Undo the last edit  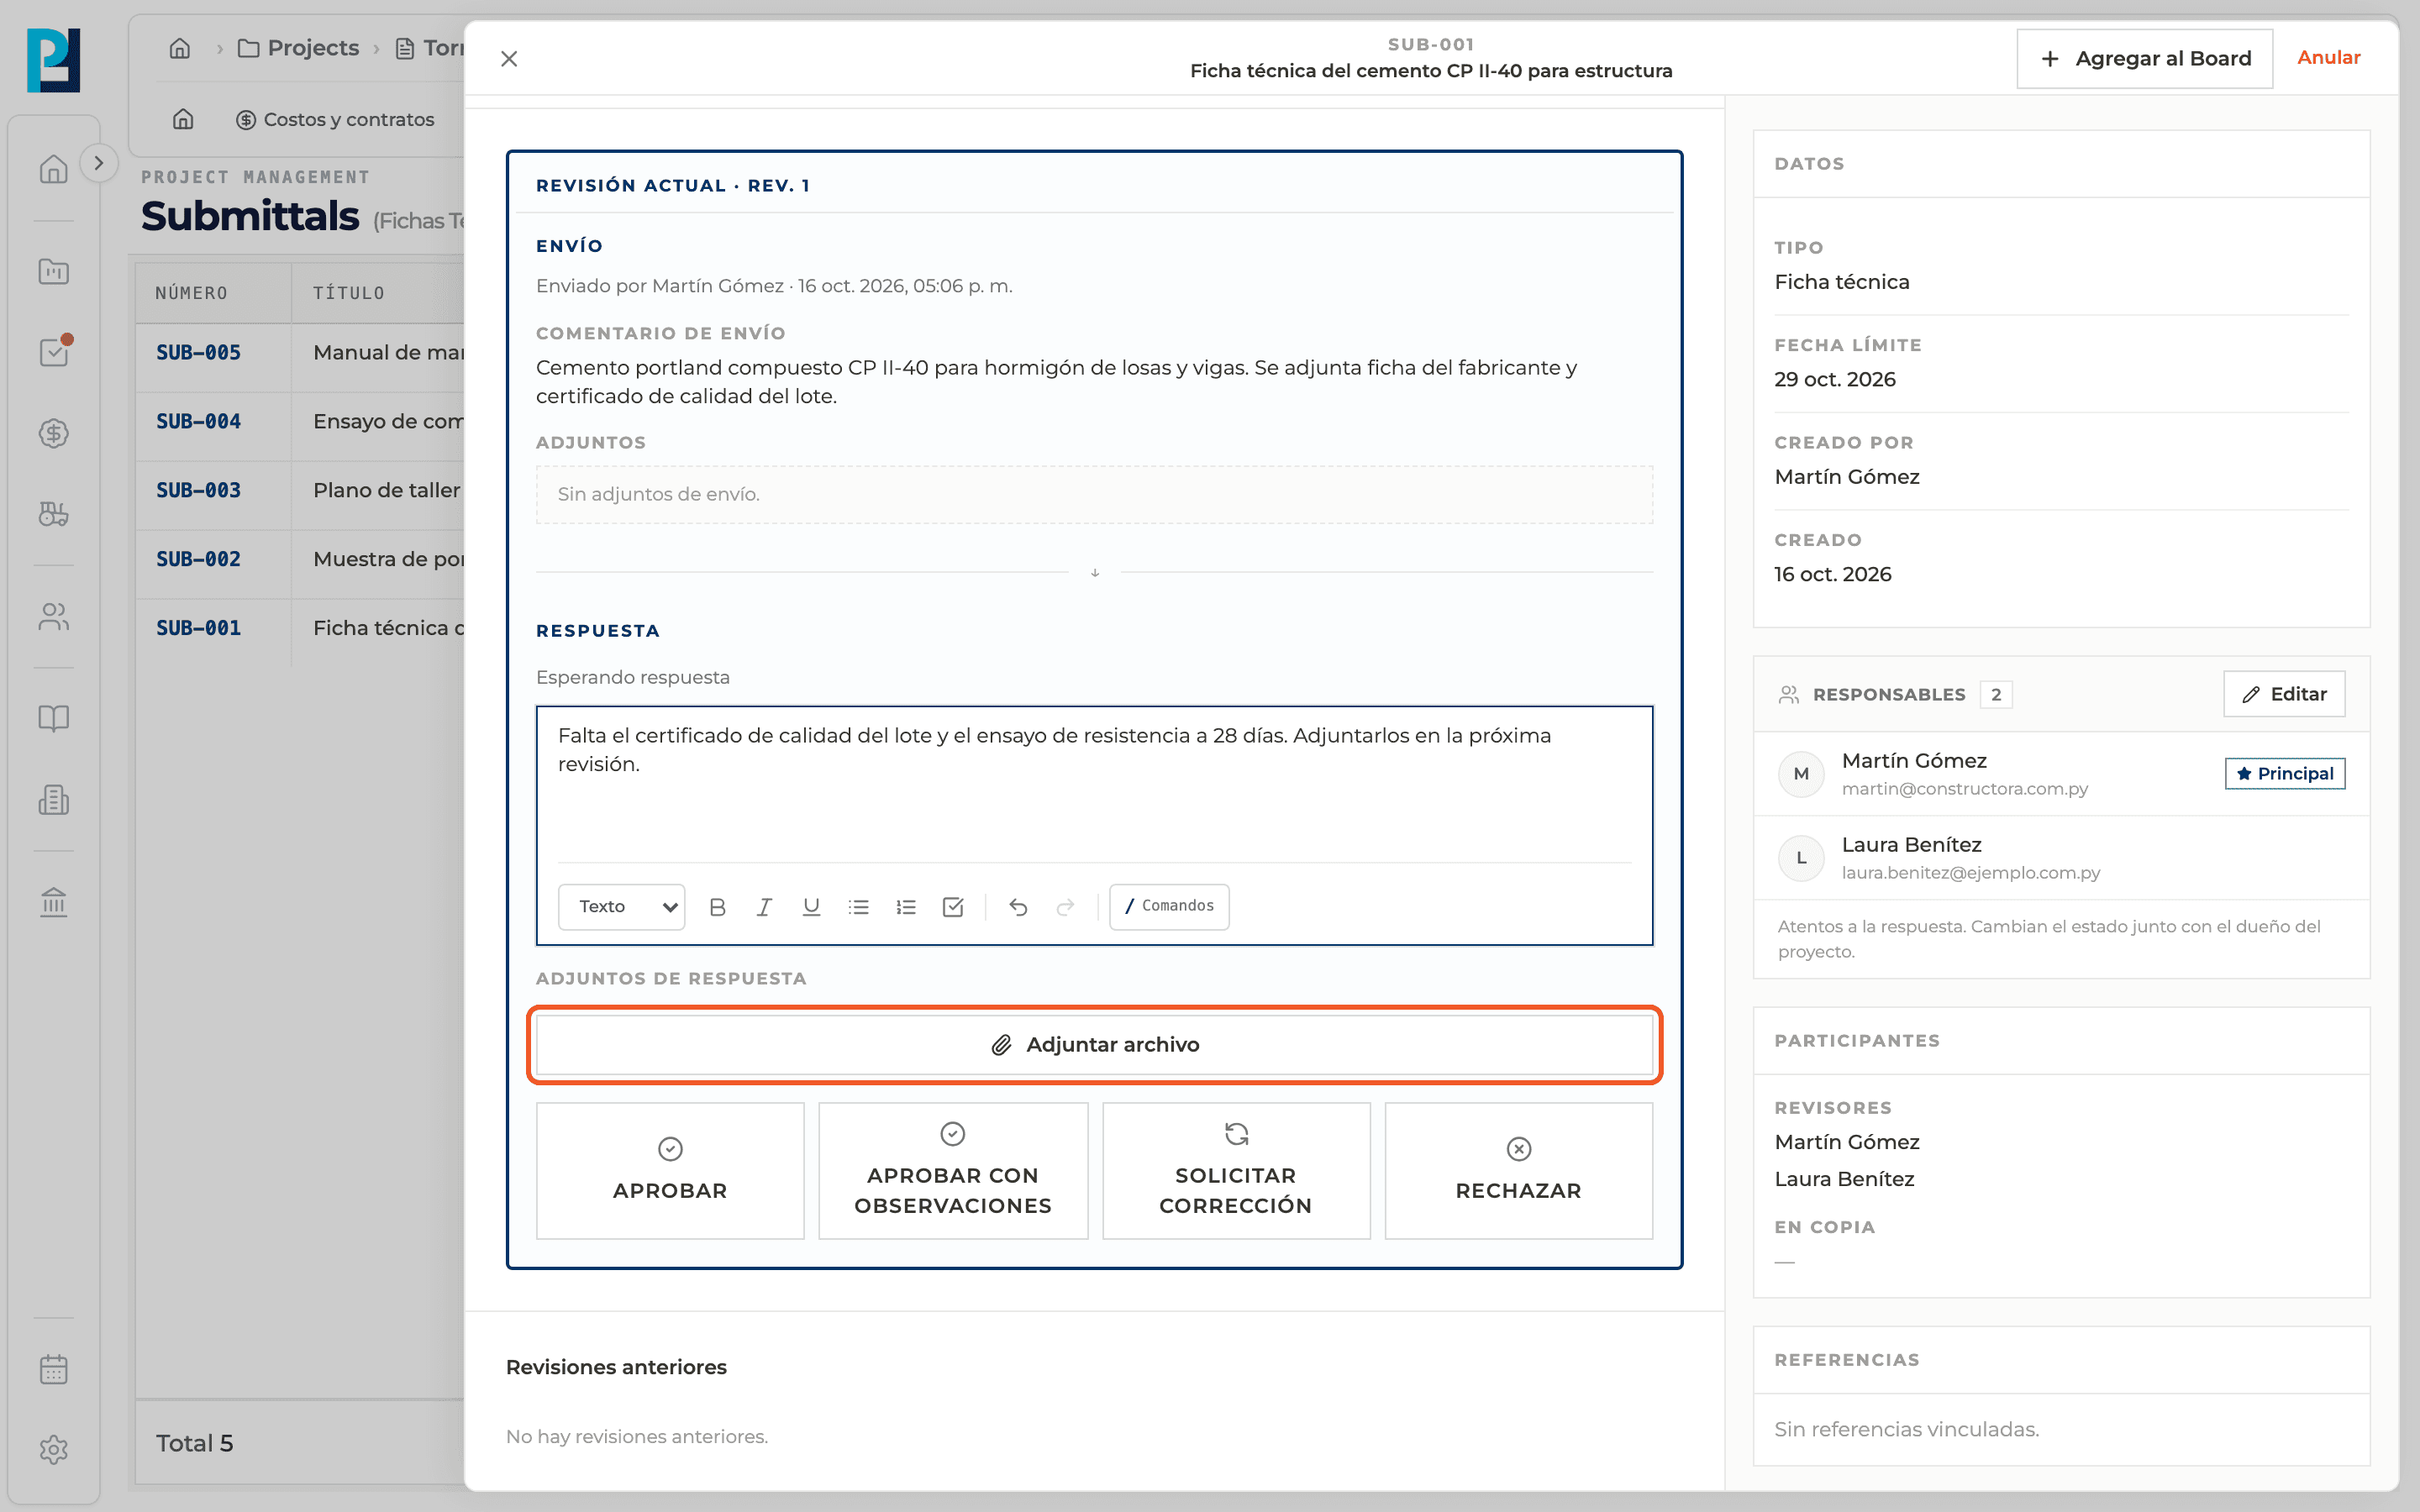coord(1018,906)
